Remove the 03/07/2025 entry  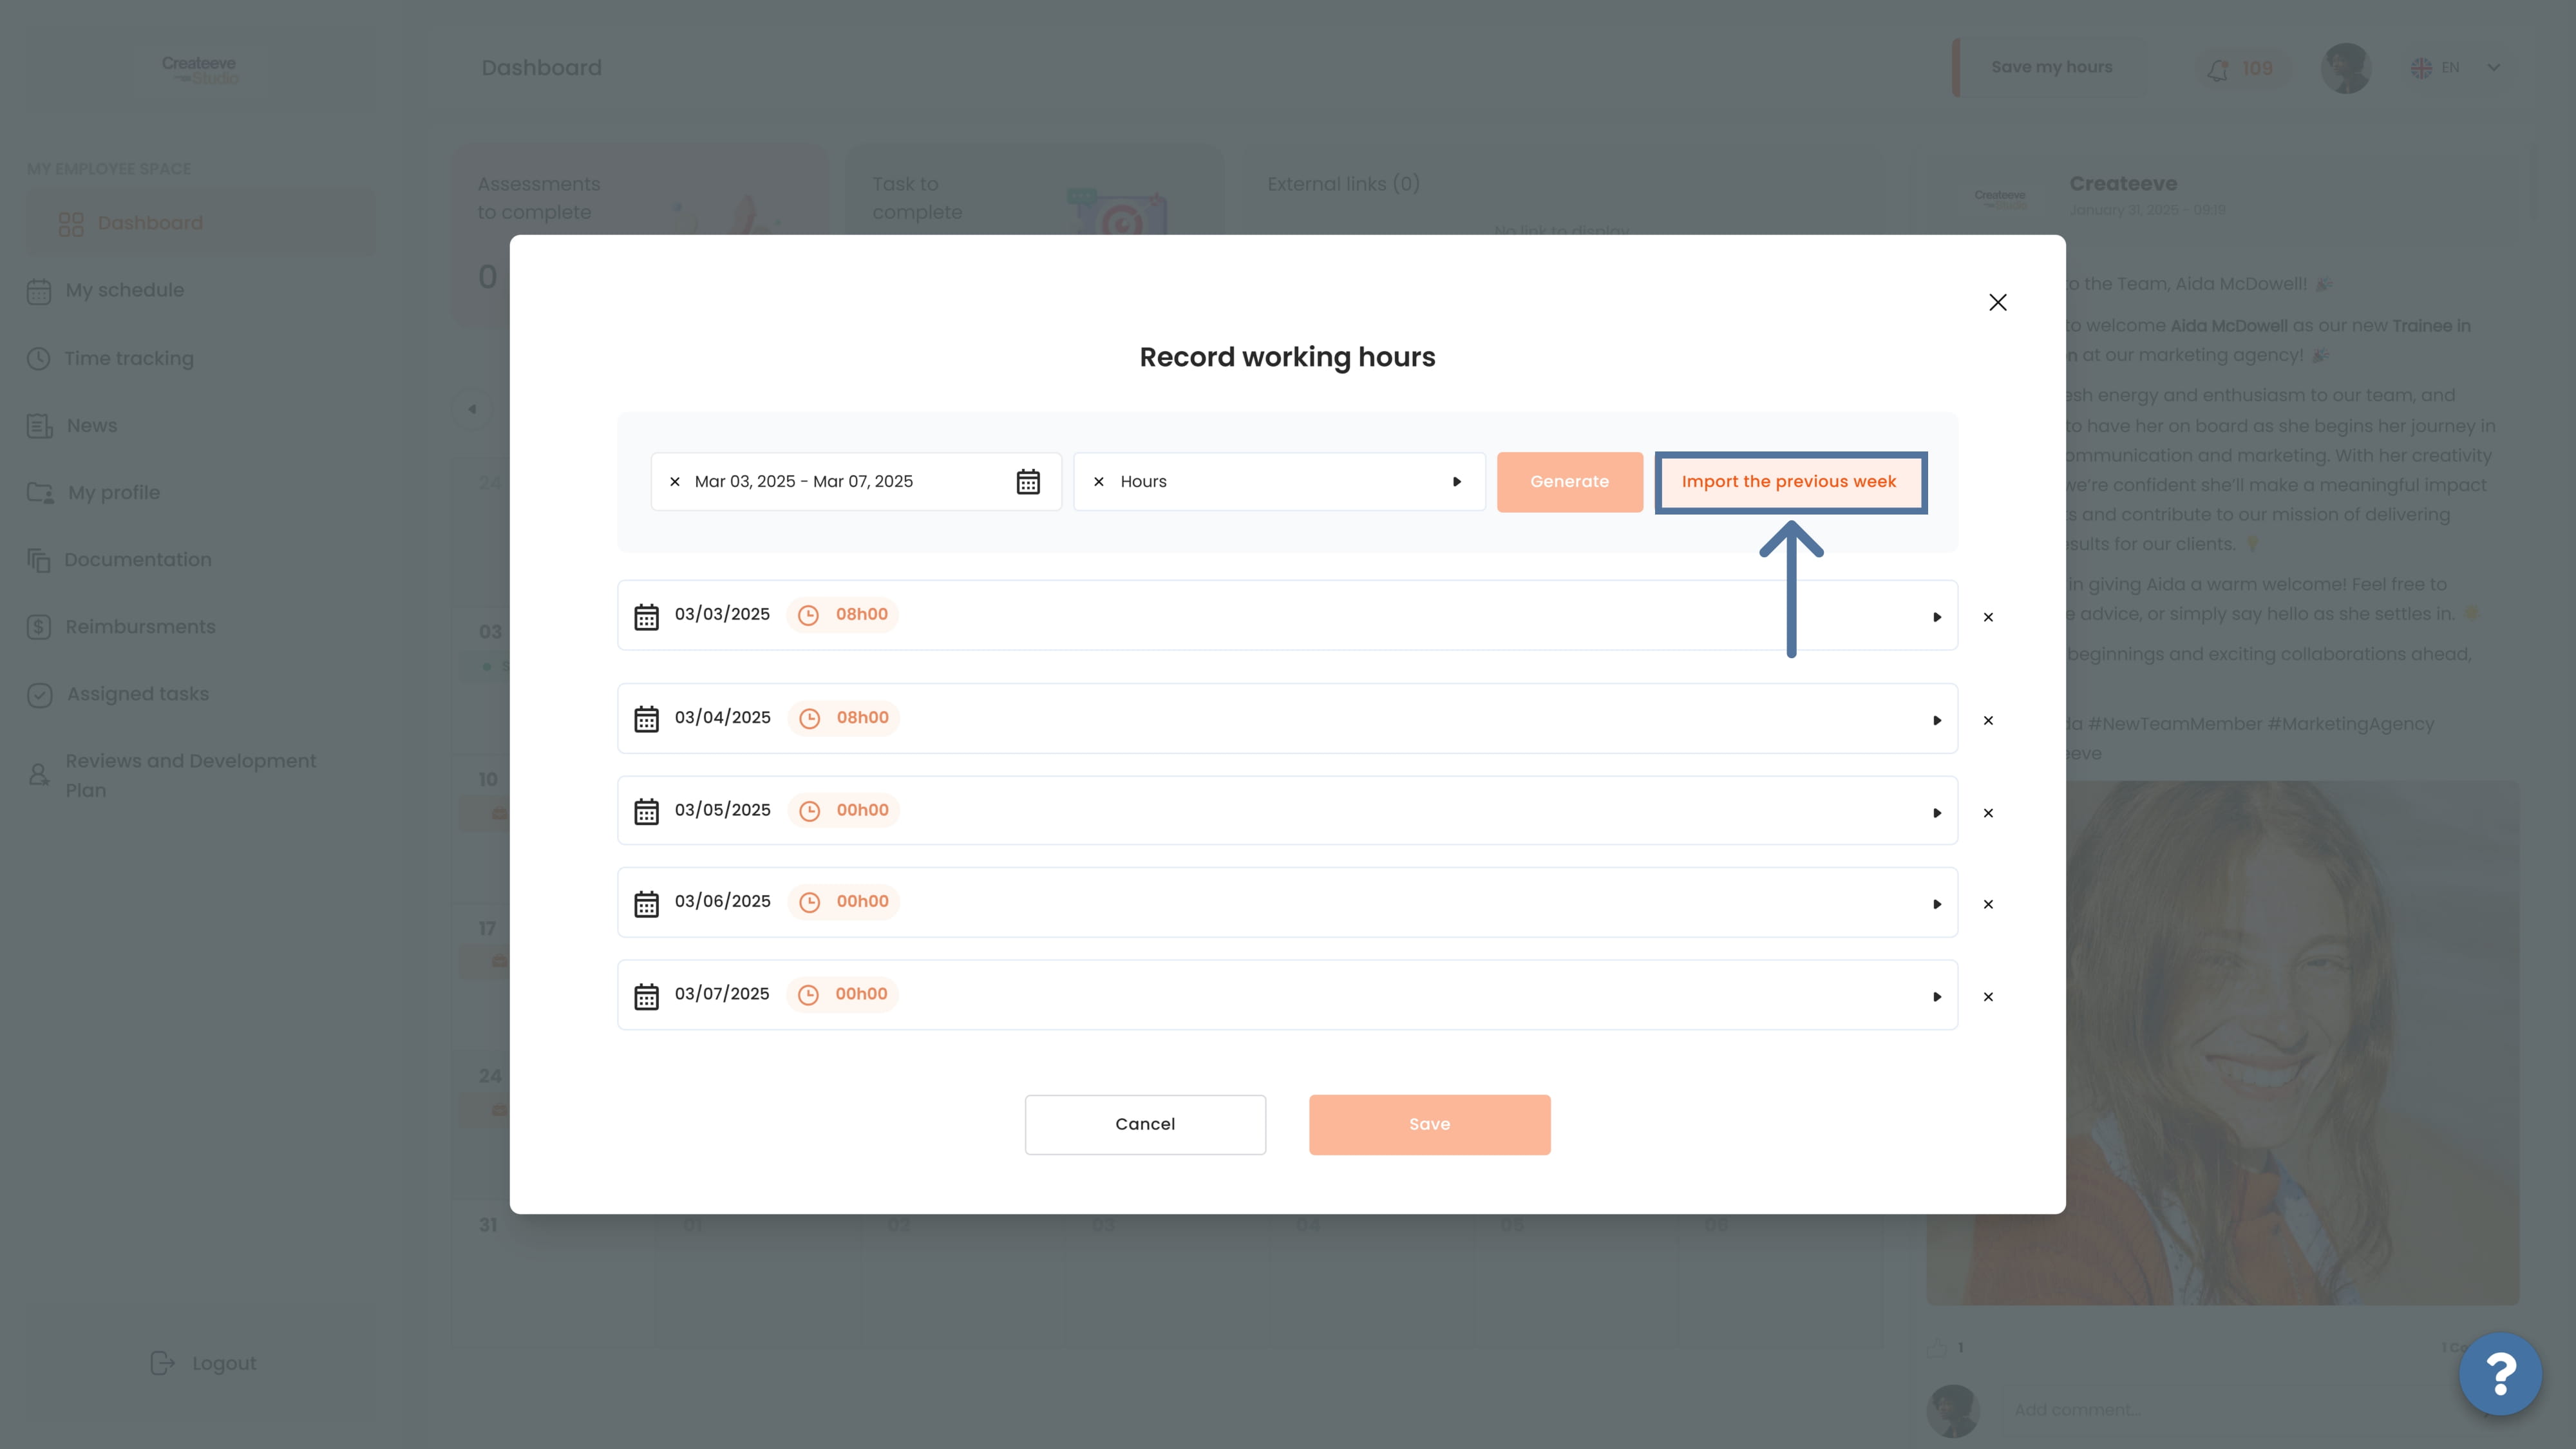pos(1988,997)
